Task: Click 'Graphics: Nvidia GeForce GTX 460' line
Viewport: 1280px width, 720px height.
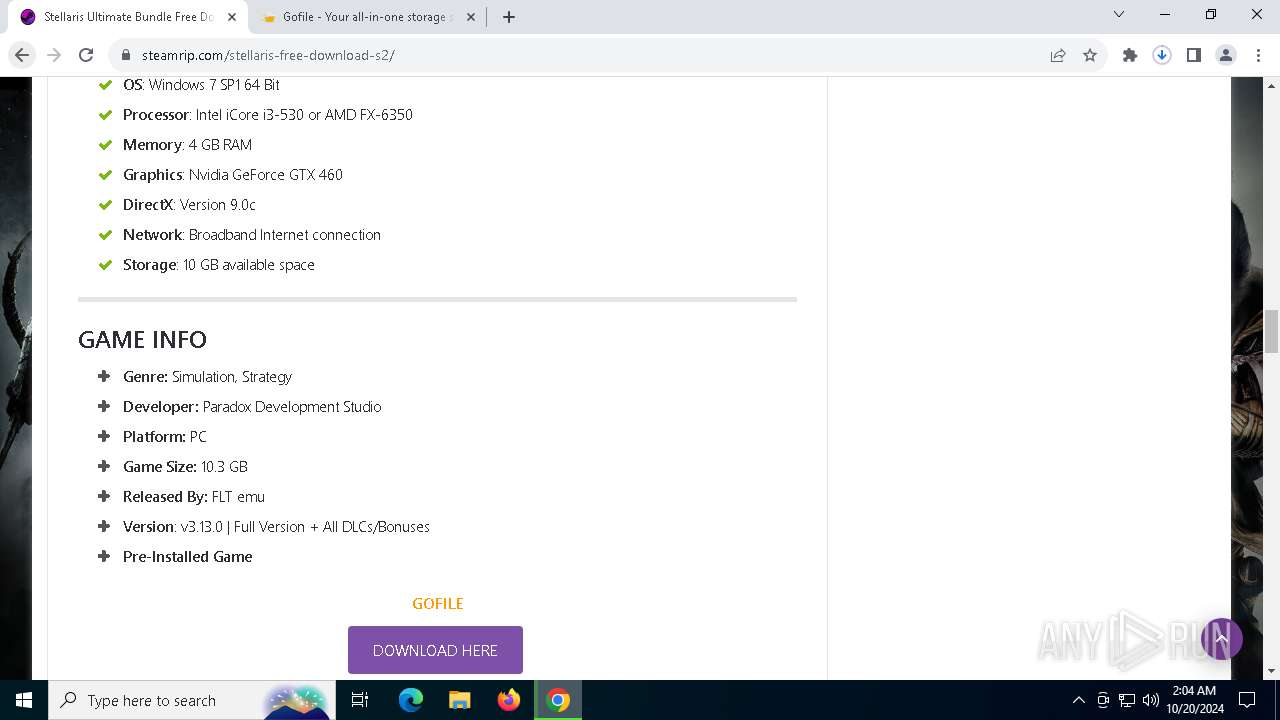Action: pyautogui.click(x=233, y=175)
